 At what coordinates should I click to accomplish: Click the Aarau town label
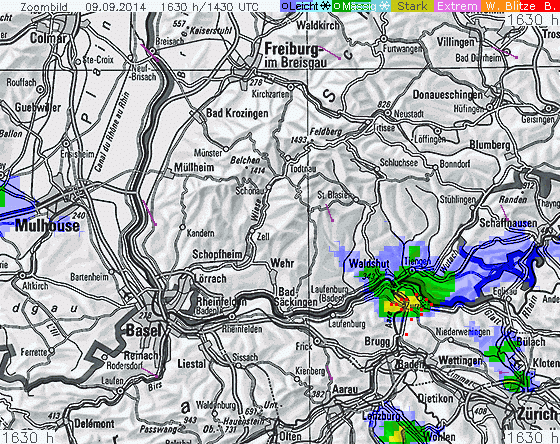[345, 389]
